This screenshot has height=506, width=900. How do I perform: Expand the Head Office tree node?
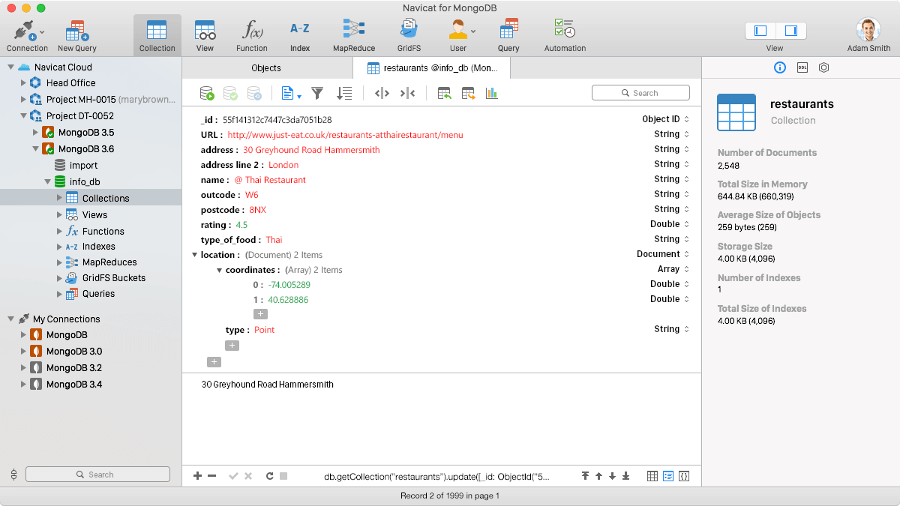coord(22,83)
